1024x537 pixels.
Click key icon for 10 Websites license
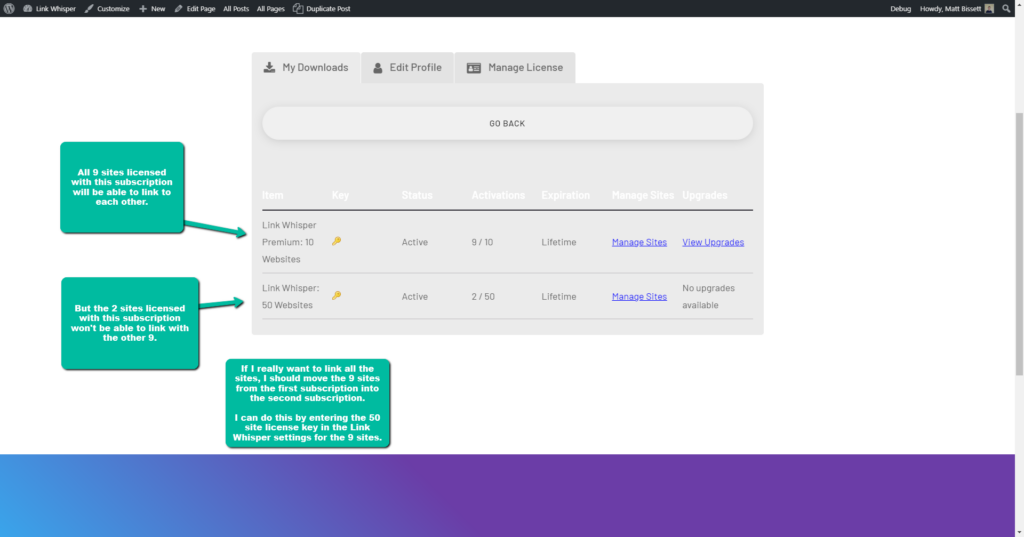(x=336, y=241)
